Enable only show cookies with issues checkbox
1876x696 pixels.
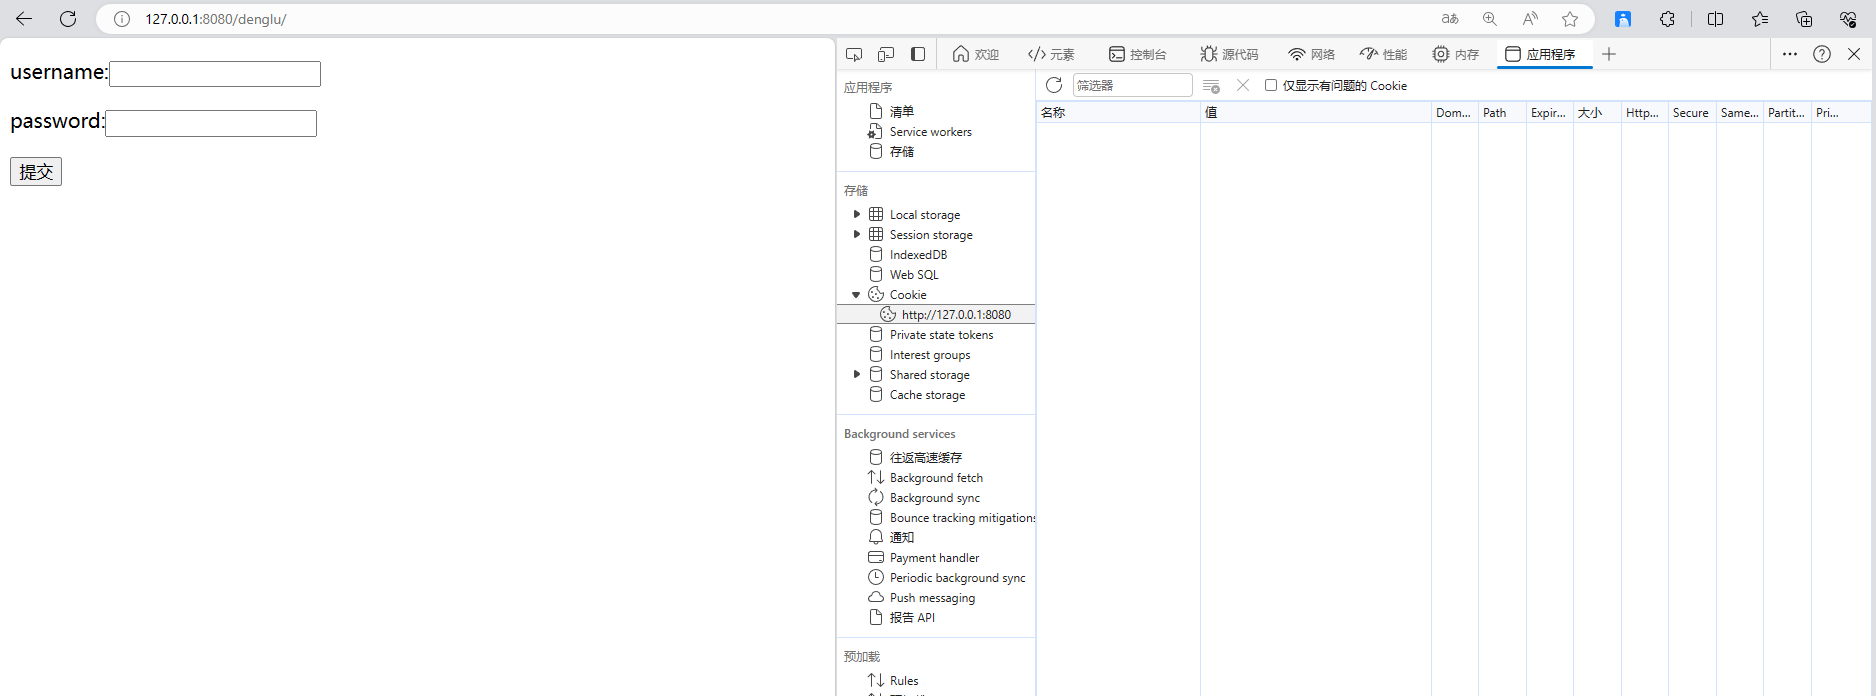pyautogui.click(x=1271, y=85)
